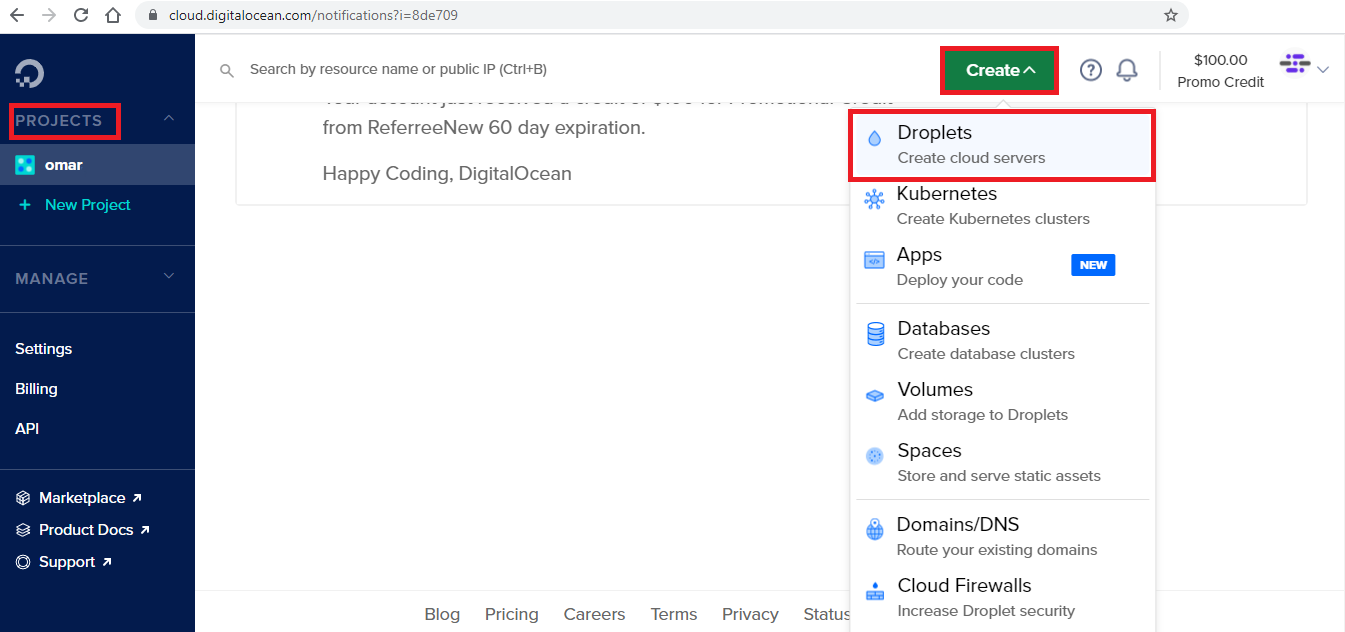Open the browser home page icon

pos(113,15)
